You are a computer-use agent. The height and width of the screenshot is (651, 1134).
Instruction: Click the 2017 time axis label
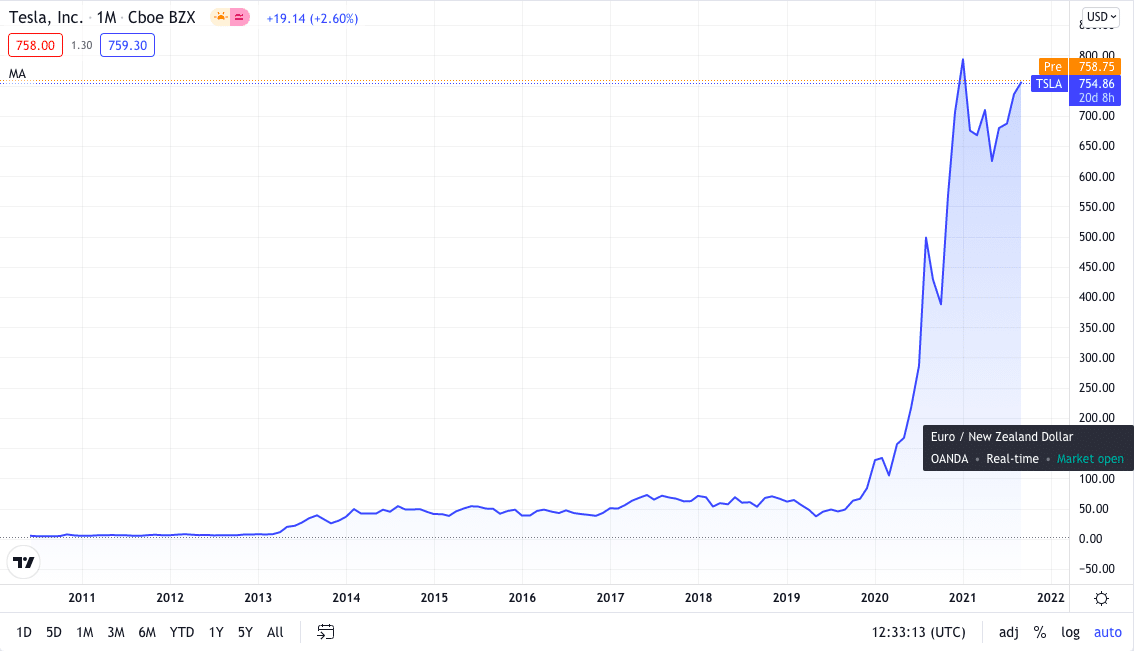[610, 597]
